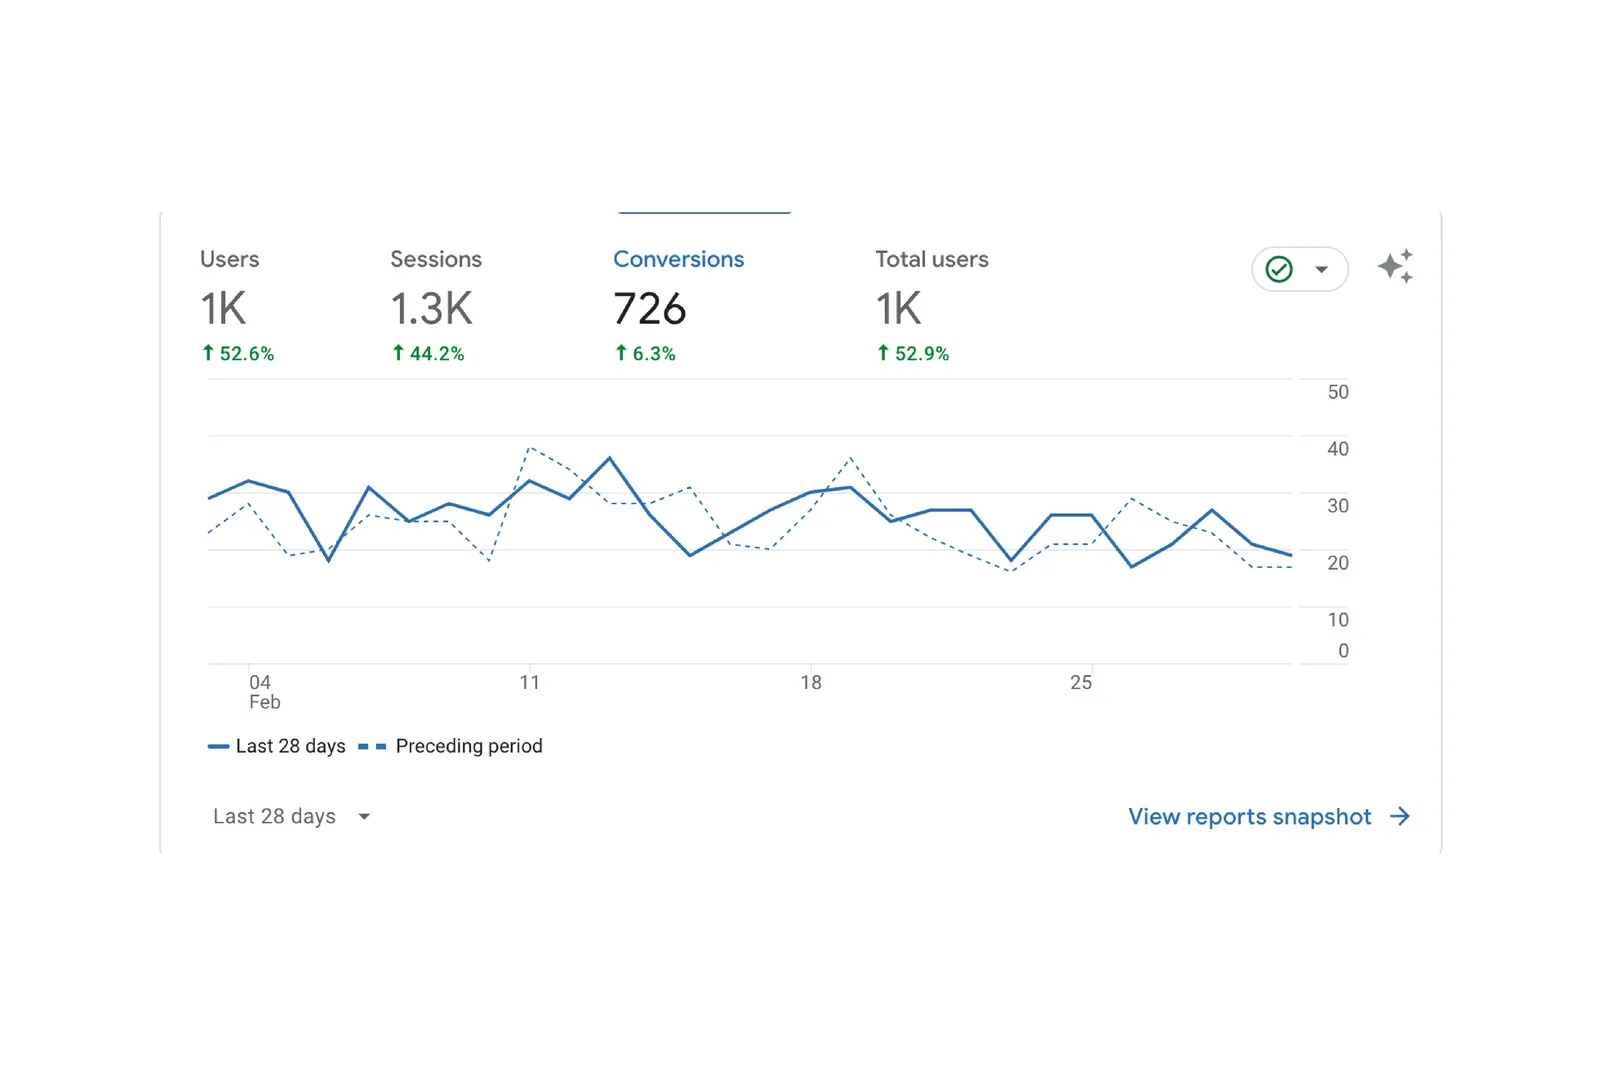Click the 6.3% Conversions change value

pyautogui.click(x=645, y=353)
